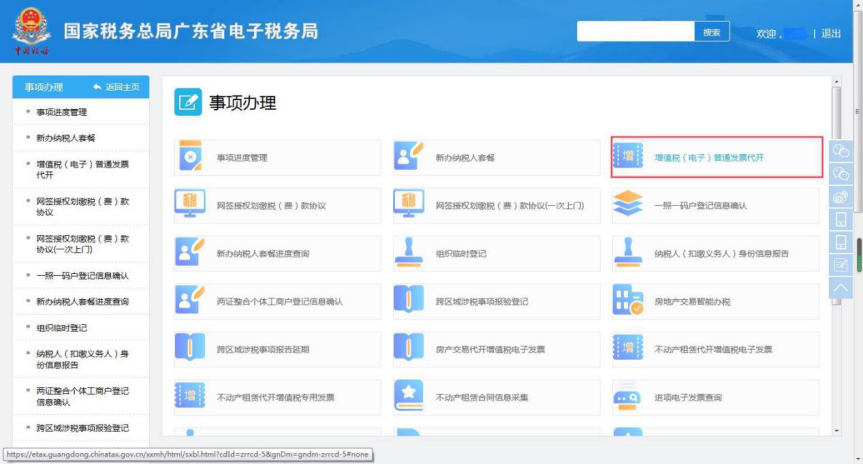Viewport: 863px width, 464px height.
Task: Open 增值税(电子)普通发票代开 highlighted tile
Action: point(717,157)
